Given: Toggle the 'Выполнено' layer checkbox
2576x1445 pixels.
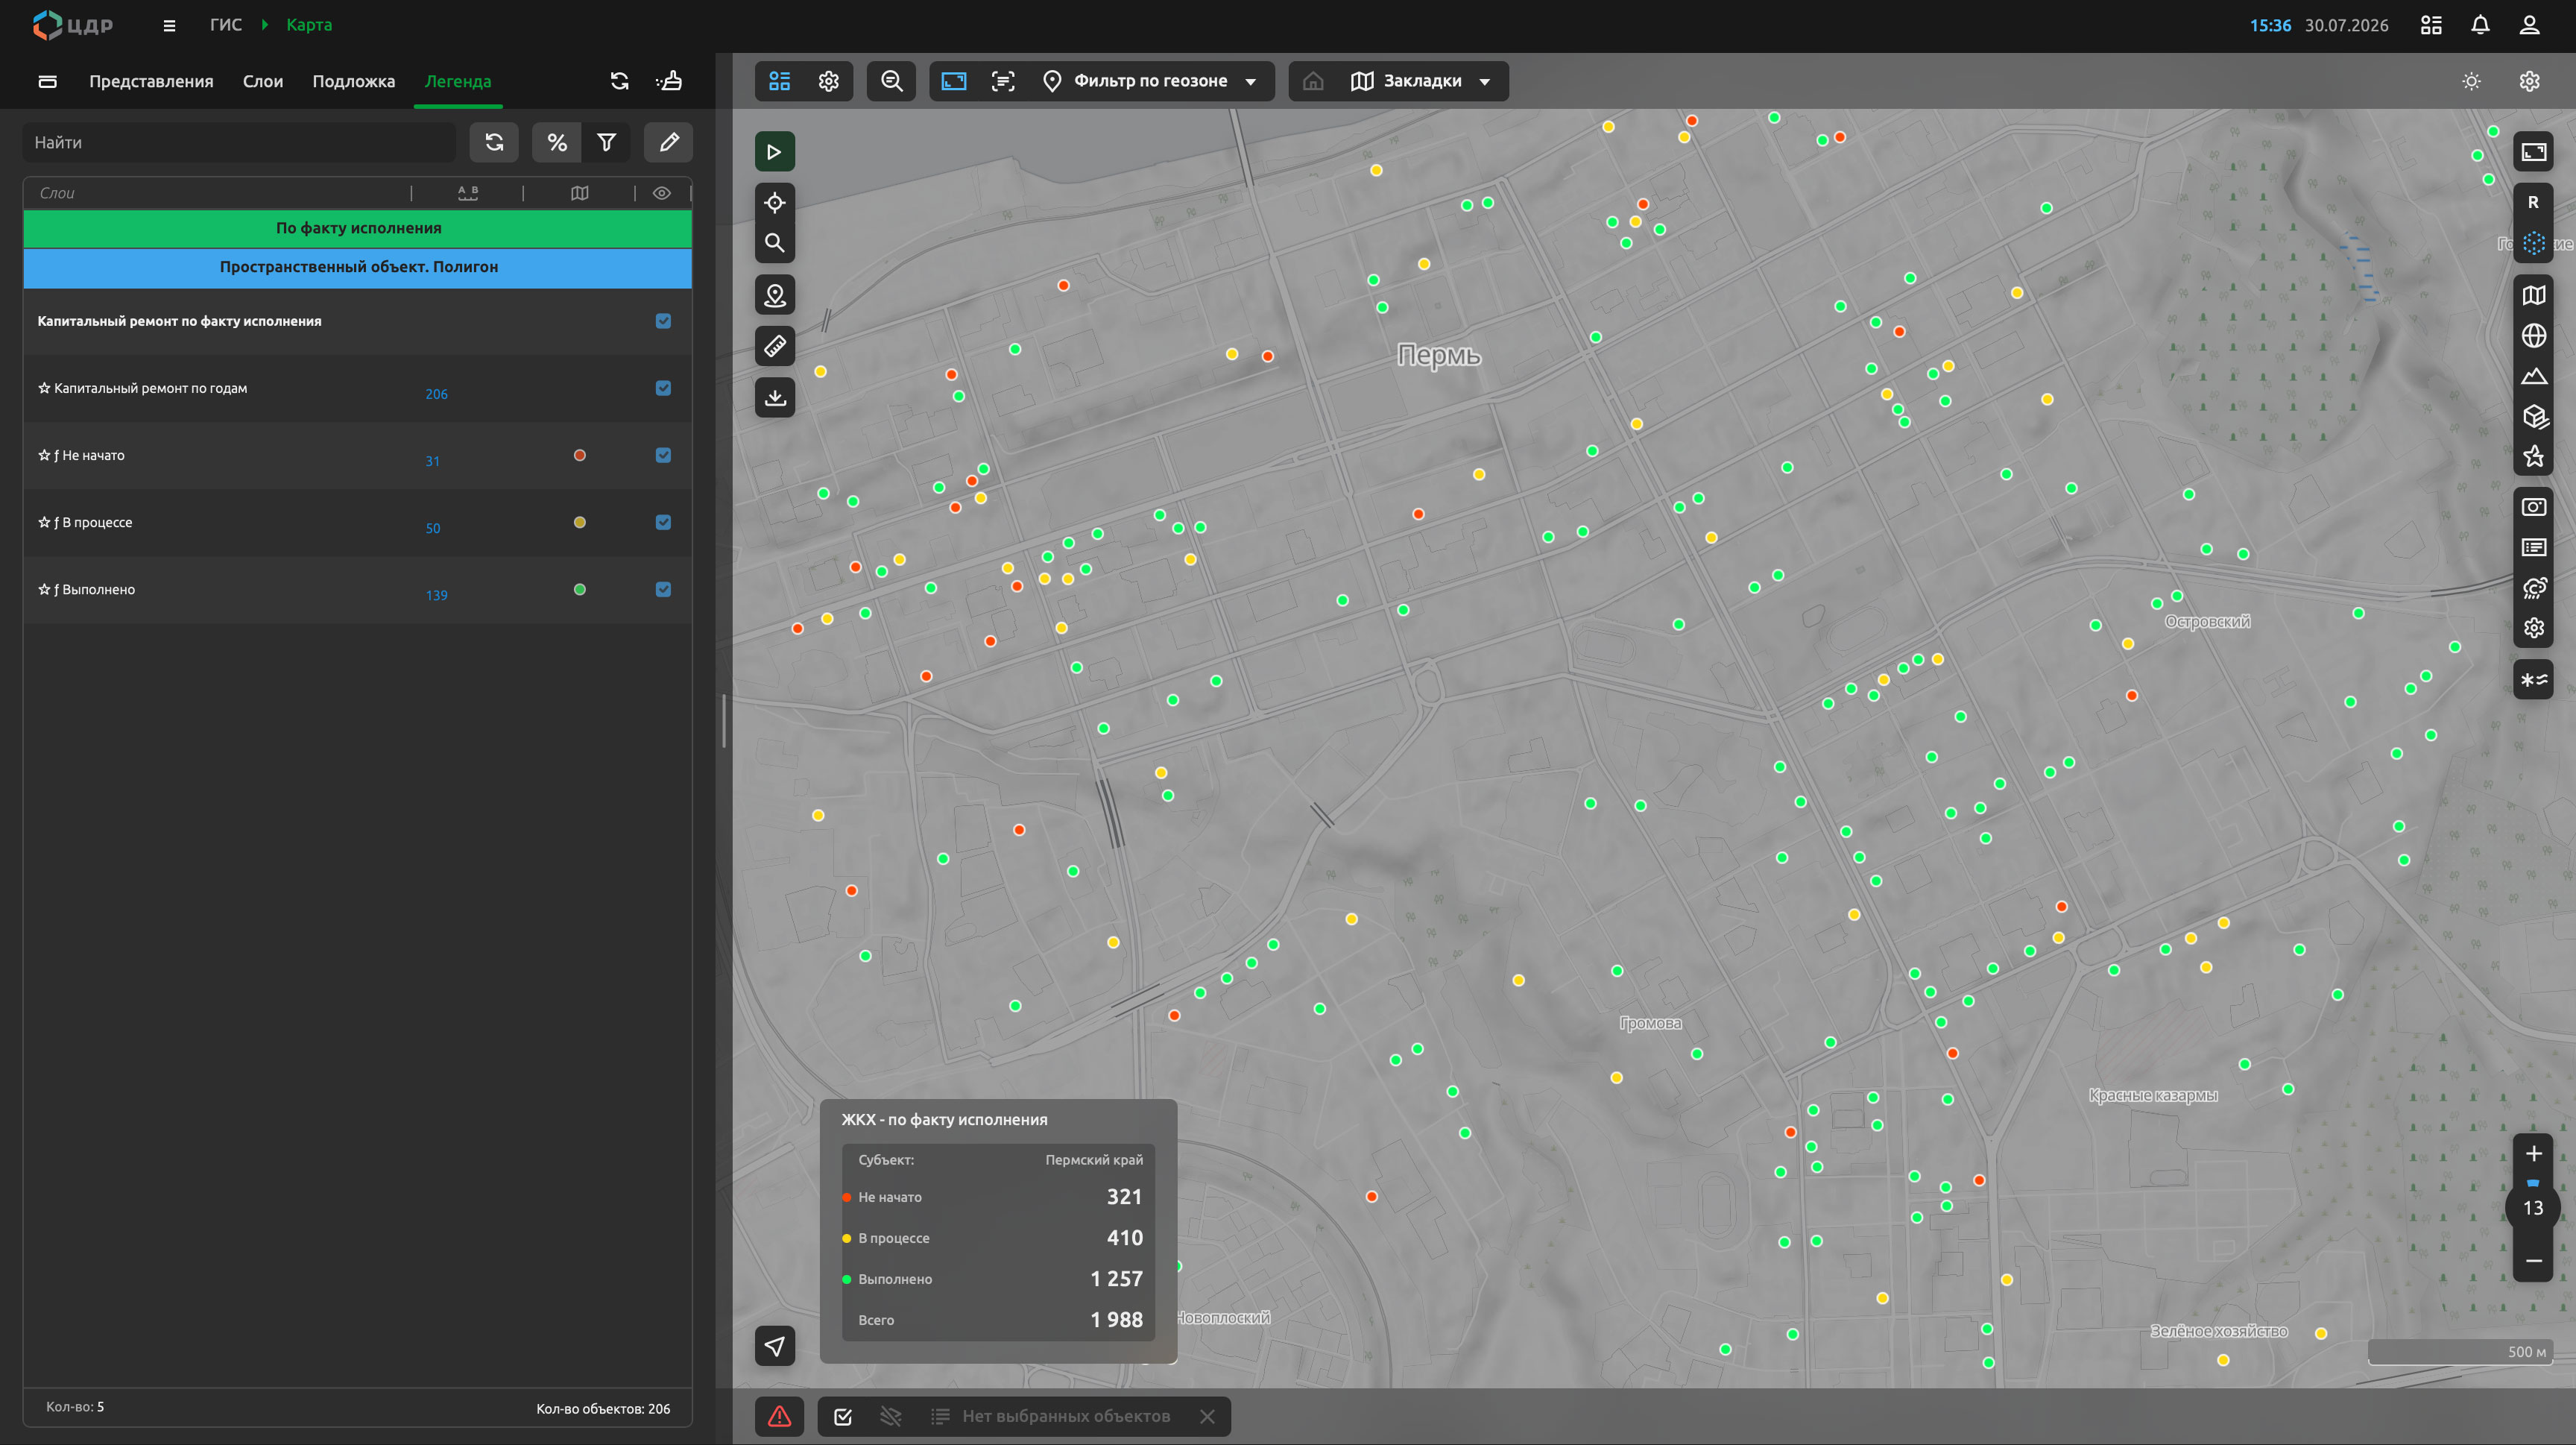Looking at the screenshot, I should click(x=663, y=589).
